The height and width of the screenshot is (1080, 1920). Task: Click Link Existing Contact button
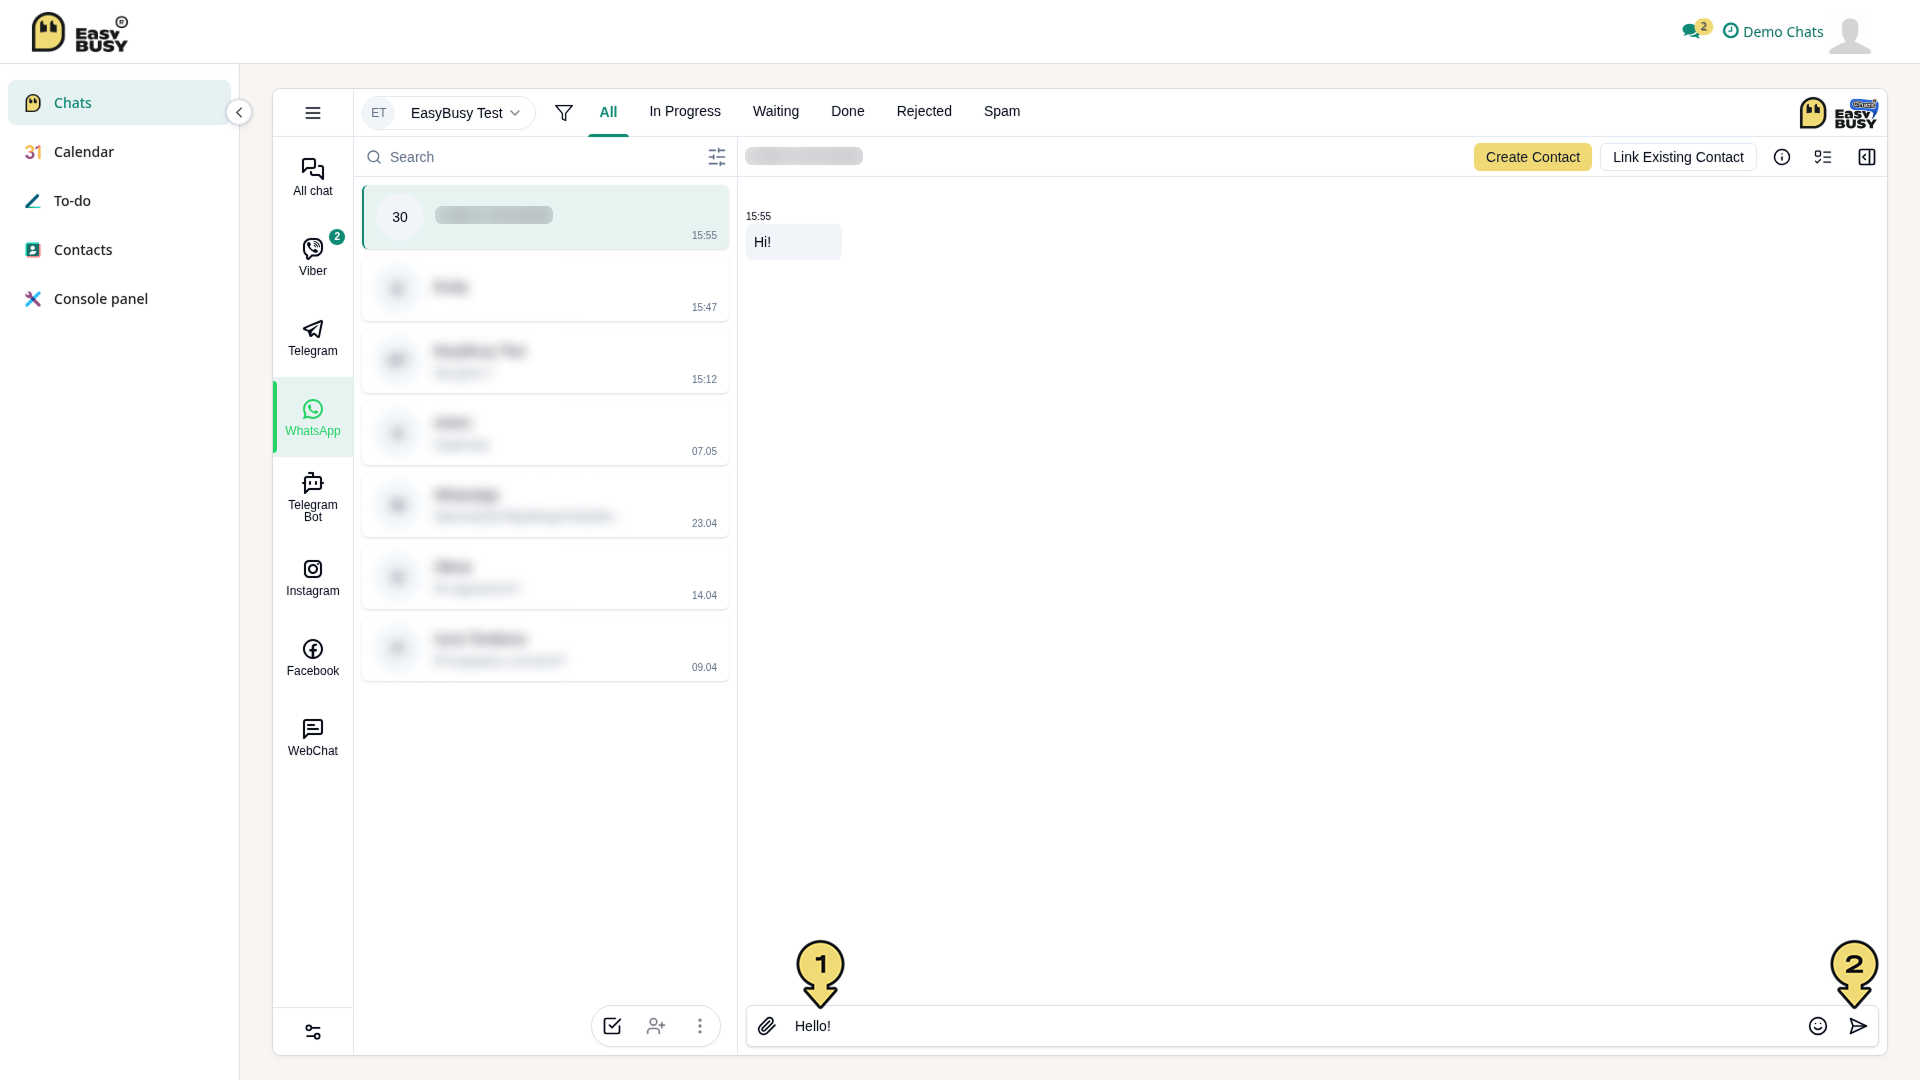(1678, 157)
